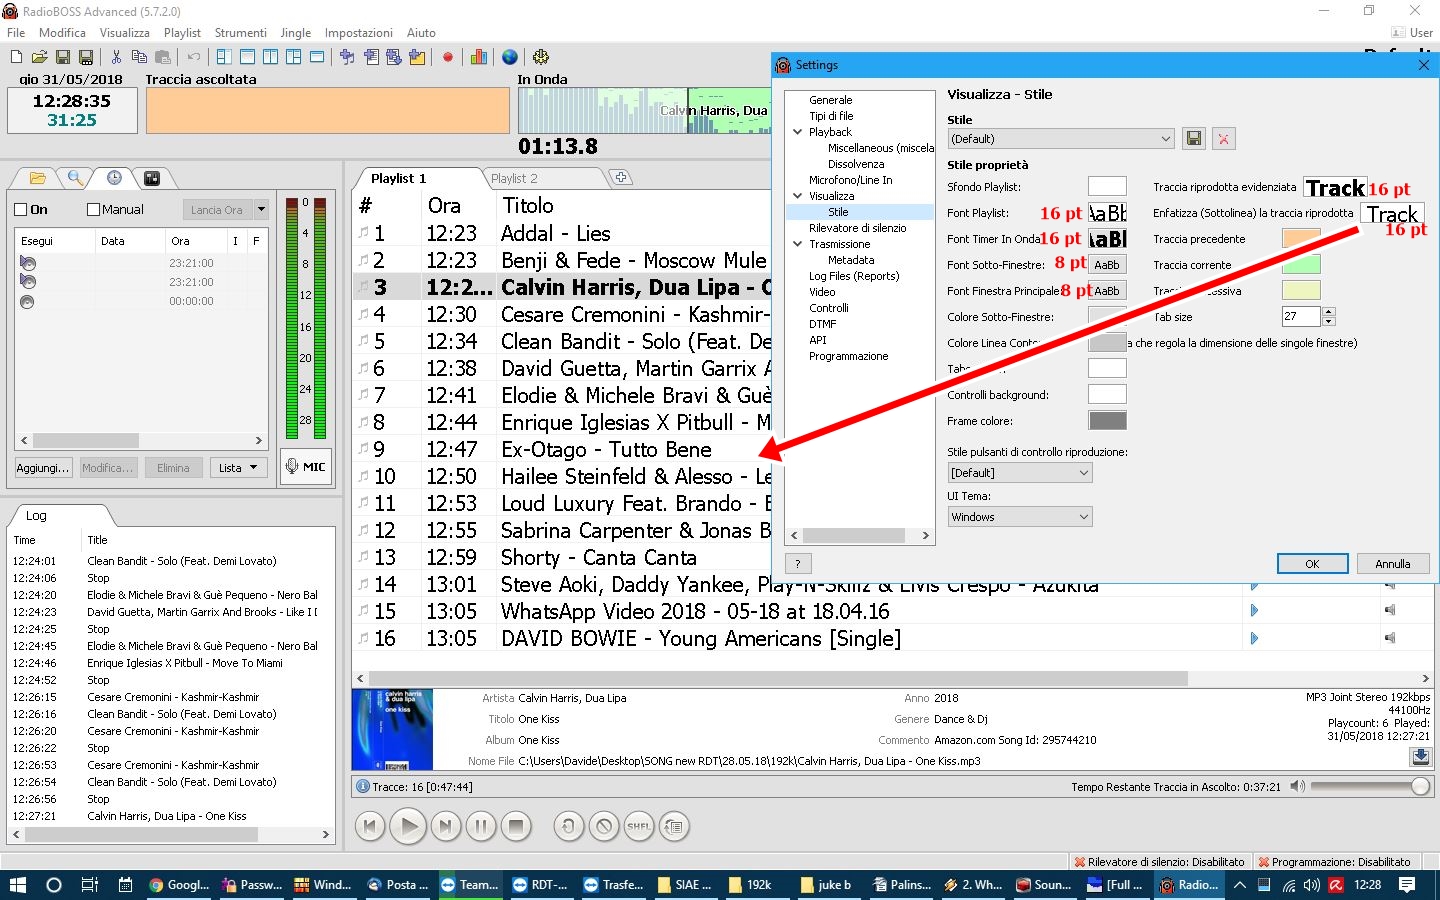Switch to the Playlist 2 tab

click(514, 178)
